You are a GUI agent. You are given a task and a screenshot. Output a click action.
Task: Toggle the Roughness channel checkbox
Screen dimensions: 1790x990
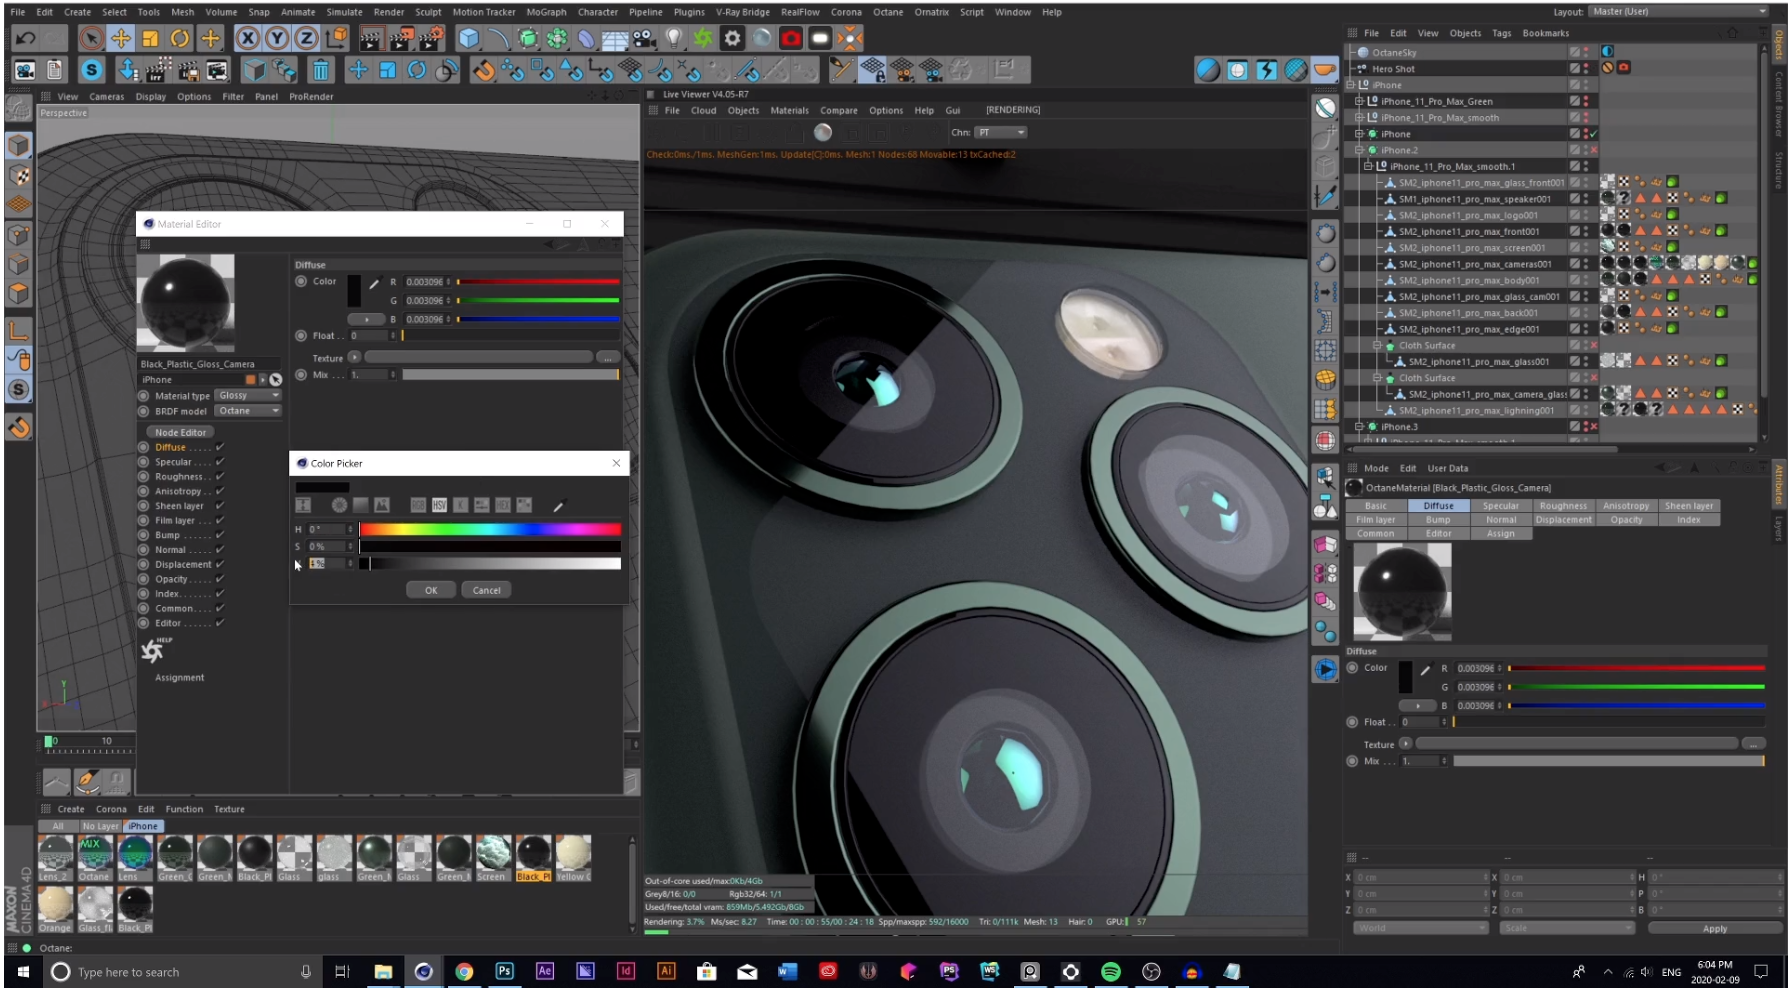coord(220,477)
